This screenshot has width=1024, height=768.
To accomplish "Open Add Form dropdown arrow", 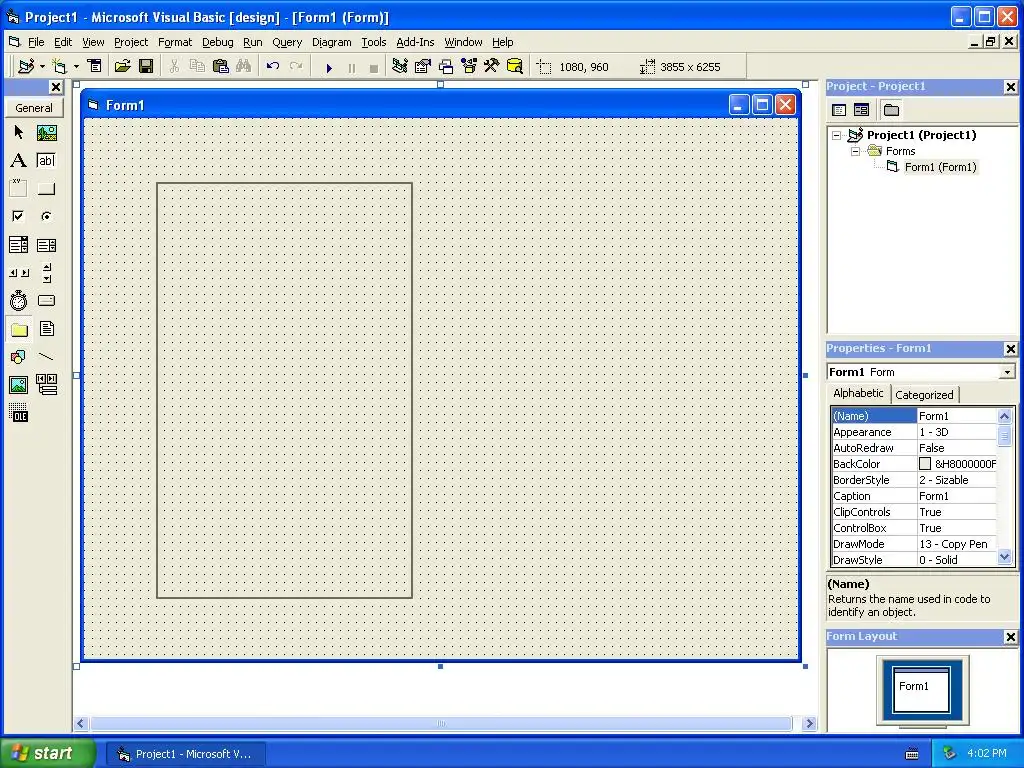I will pos(76,67).
